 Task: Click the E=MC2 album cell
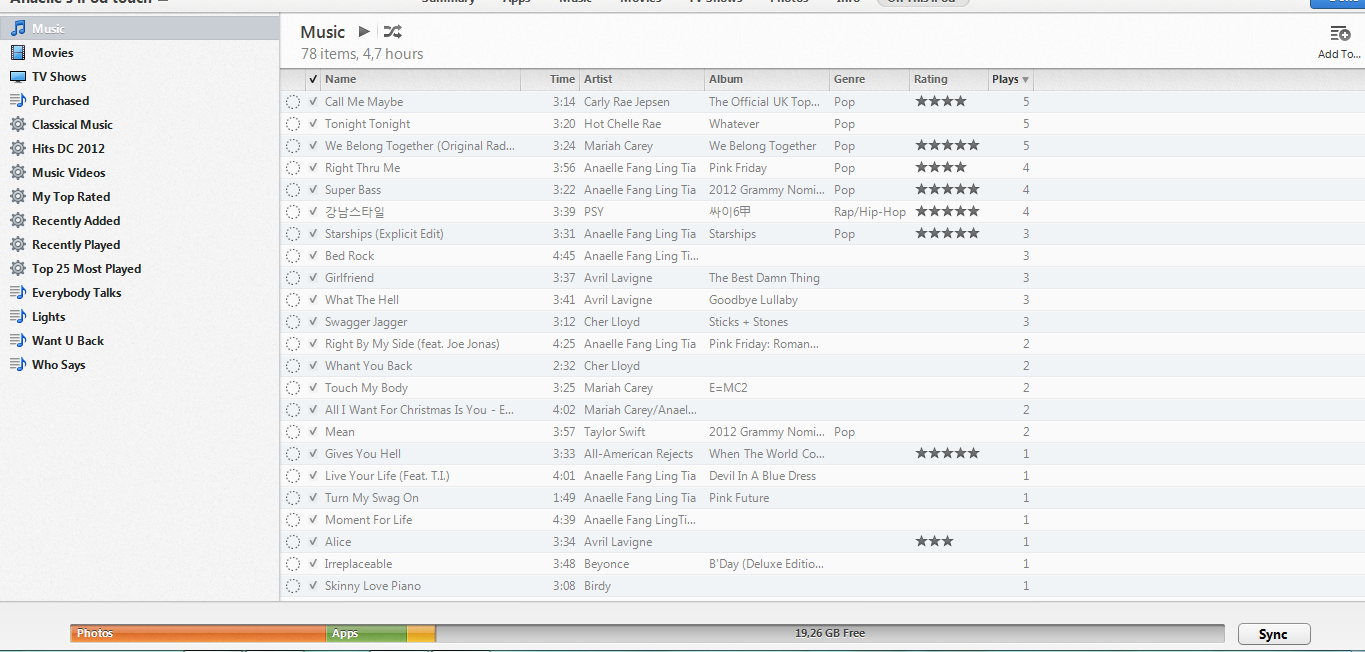[x=728, y=388]
